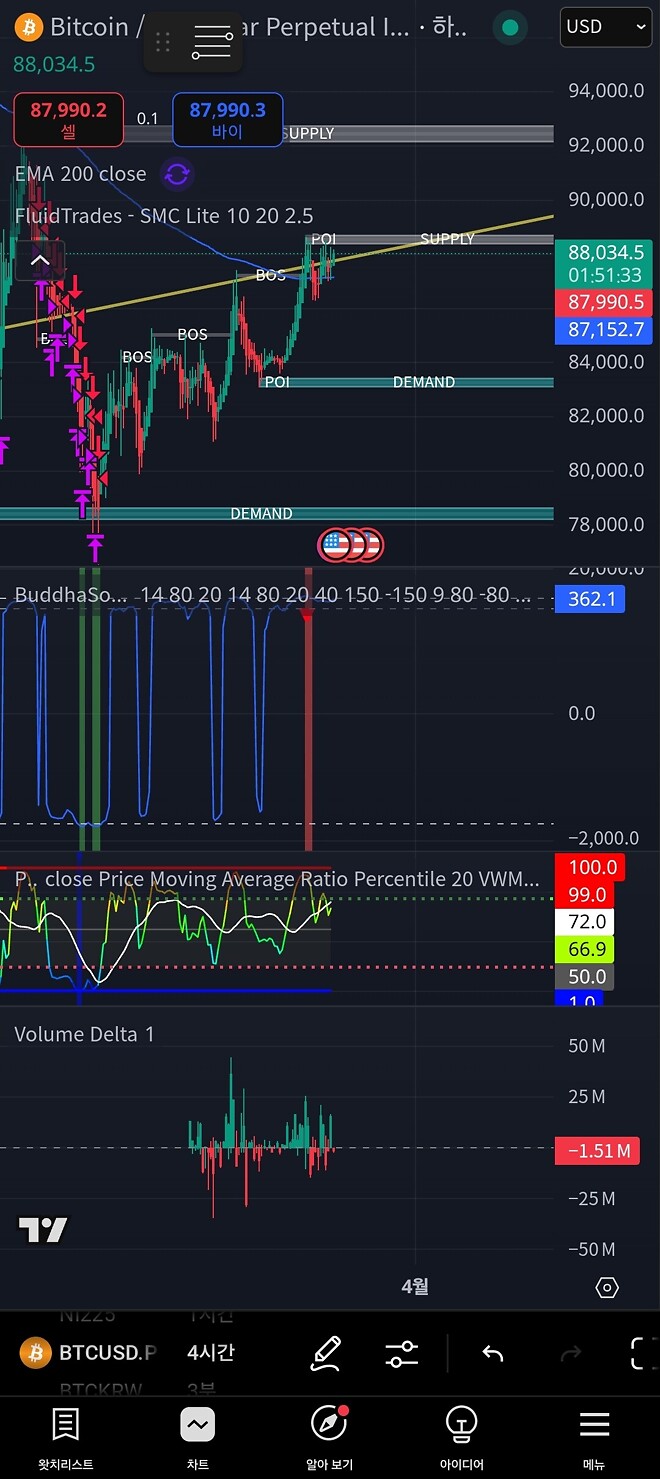Undo the last chart action
Viewport: 660px width, 1479px height.
(x=492, y=1354)
